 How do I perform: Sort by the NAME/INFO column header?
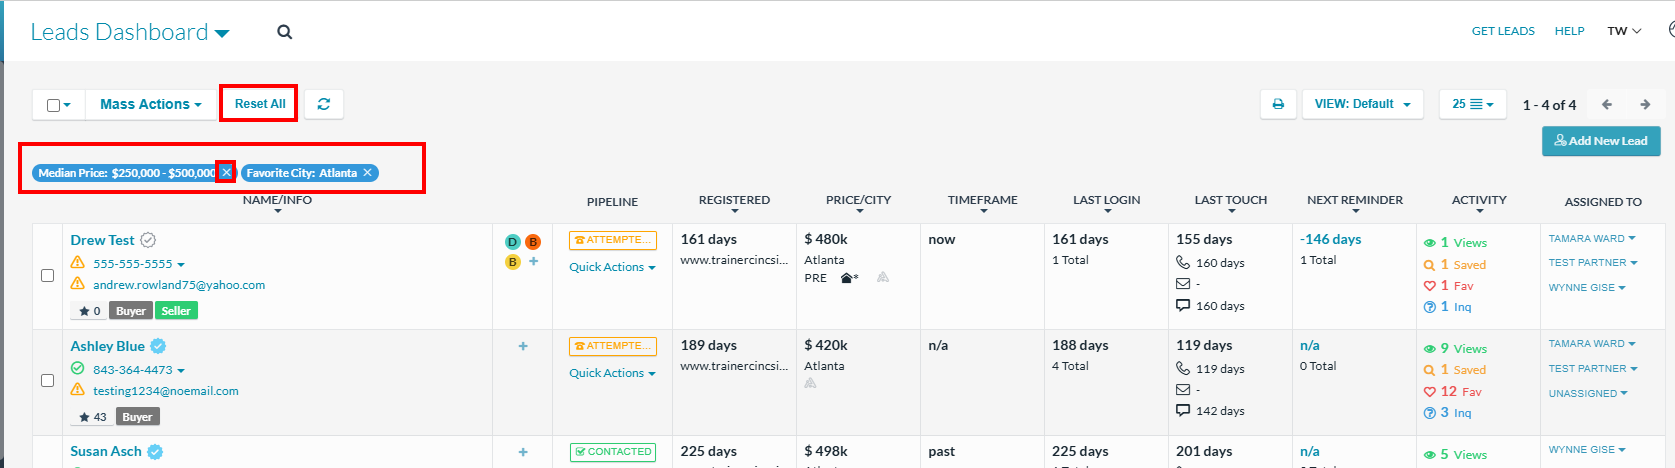[x=277, y=203]
